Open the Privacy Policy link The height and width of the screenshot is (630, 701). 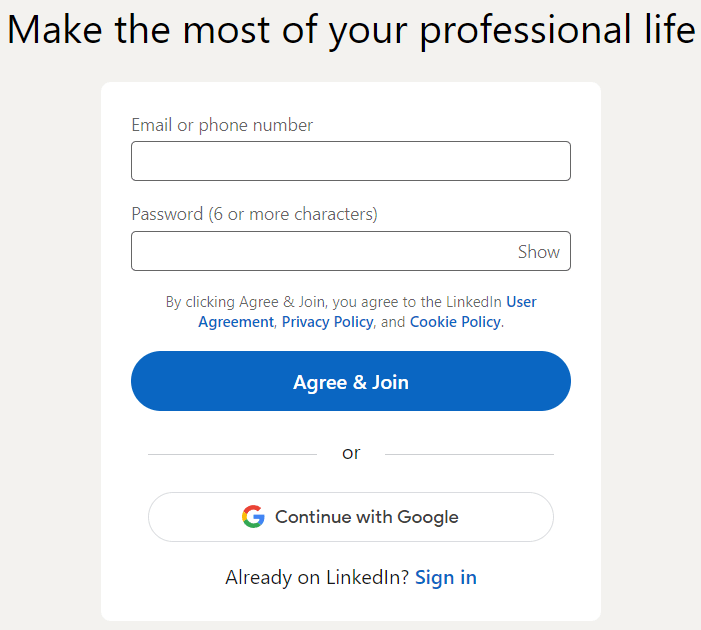(327, 322)
